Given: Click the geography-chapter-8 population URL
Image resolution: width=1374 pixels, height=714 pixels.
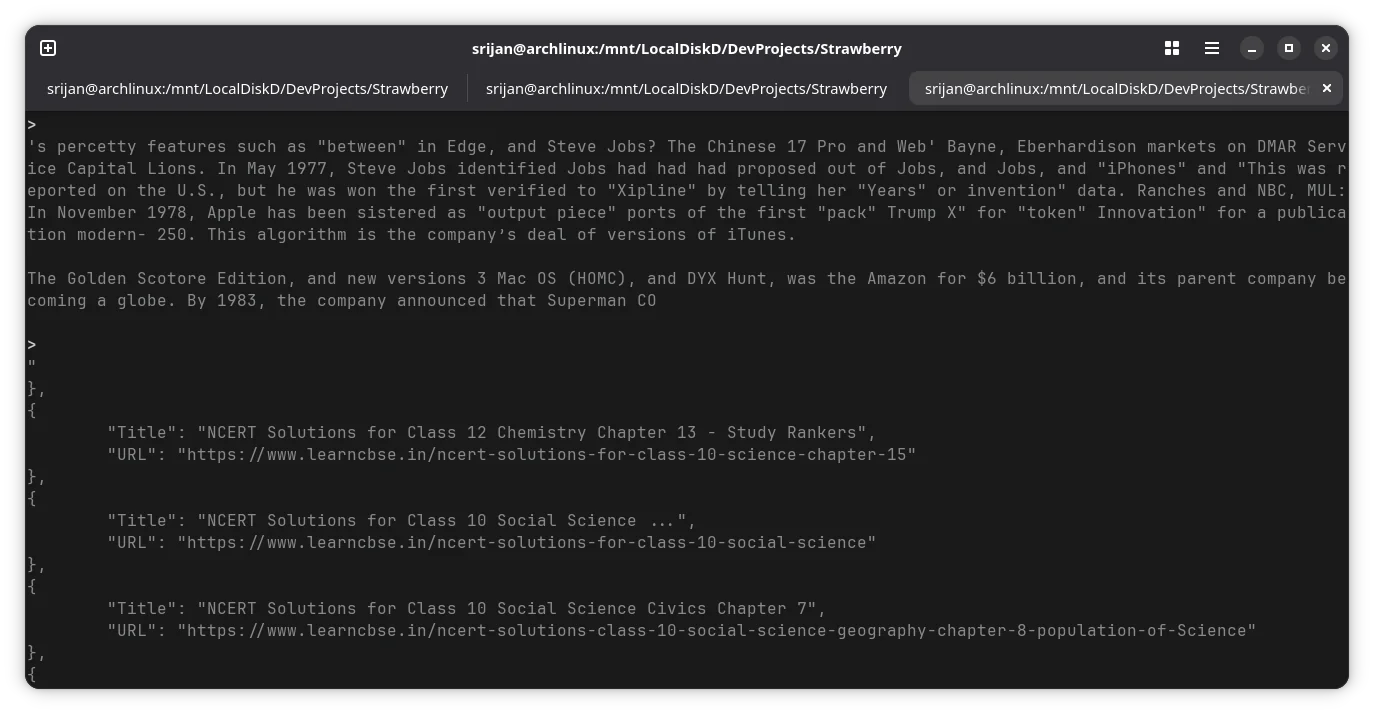Looking at the screenshot, I should click(716, 631).
